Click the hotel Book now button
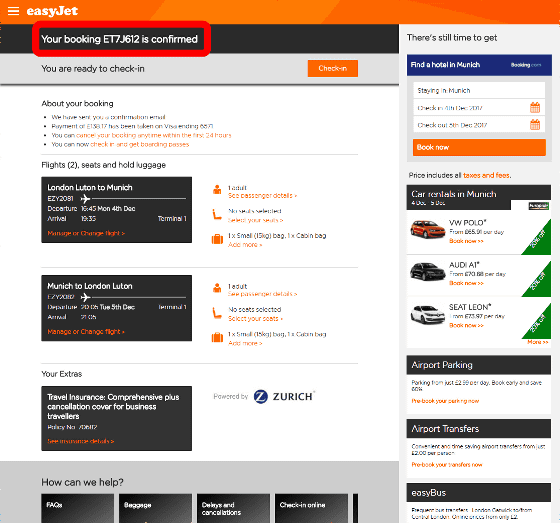This screenshot has height=523, width=560. pos(479,147)
